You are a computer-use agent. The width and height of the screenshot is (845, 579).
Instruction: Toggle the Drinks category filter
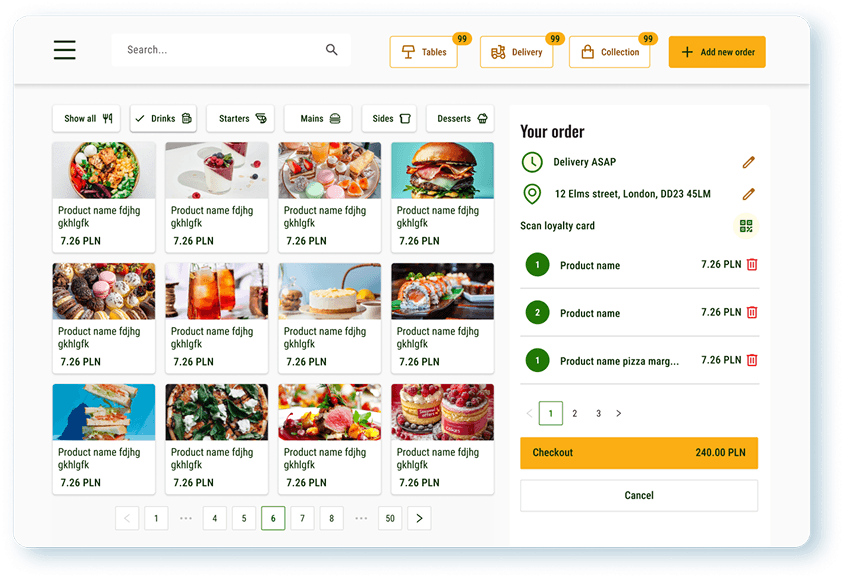[x=163, y=119]
